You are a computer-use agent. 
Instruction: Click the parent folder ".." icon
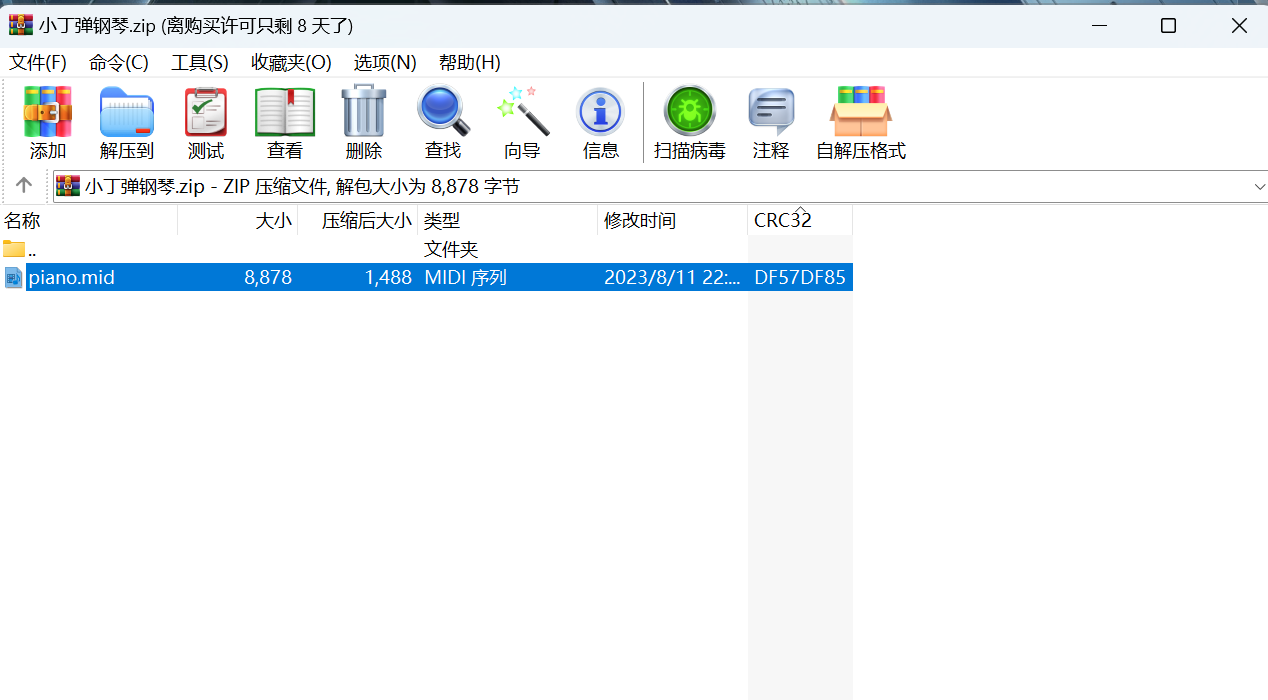point(14,249)
